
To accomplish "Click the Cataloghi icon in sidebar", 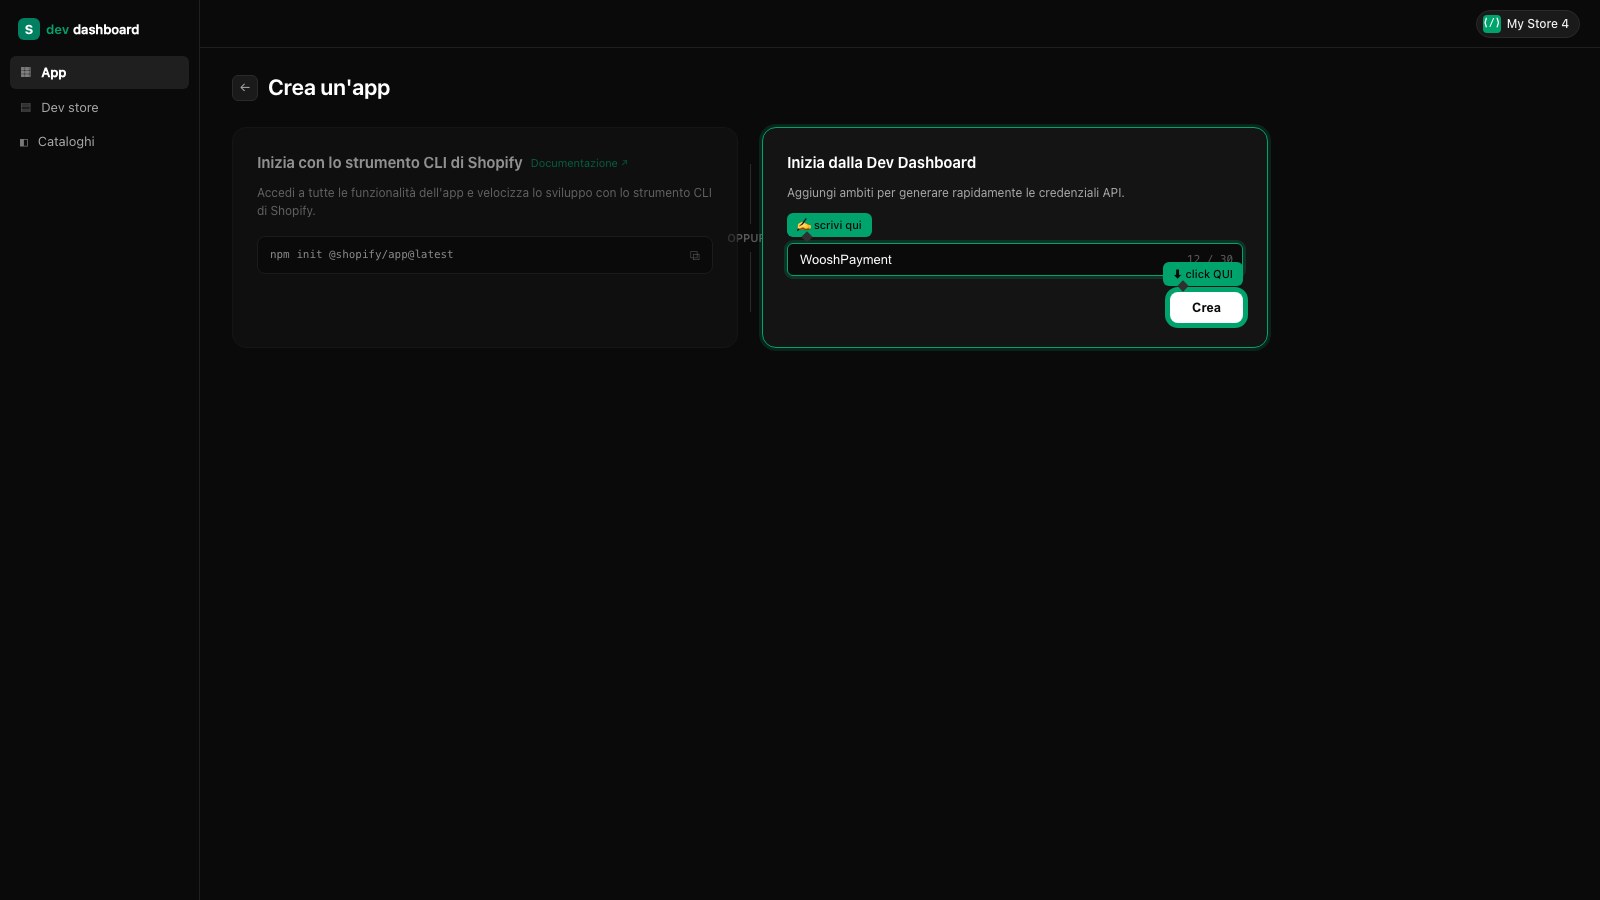I will point(24,142).
